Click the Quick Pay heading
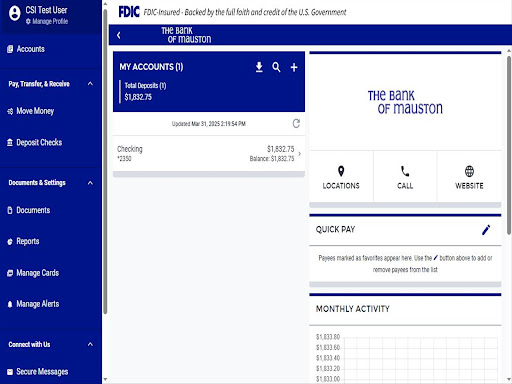Viewport: 512px width, 384px height. (x=335, y=229)
